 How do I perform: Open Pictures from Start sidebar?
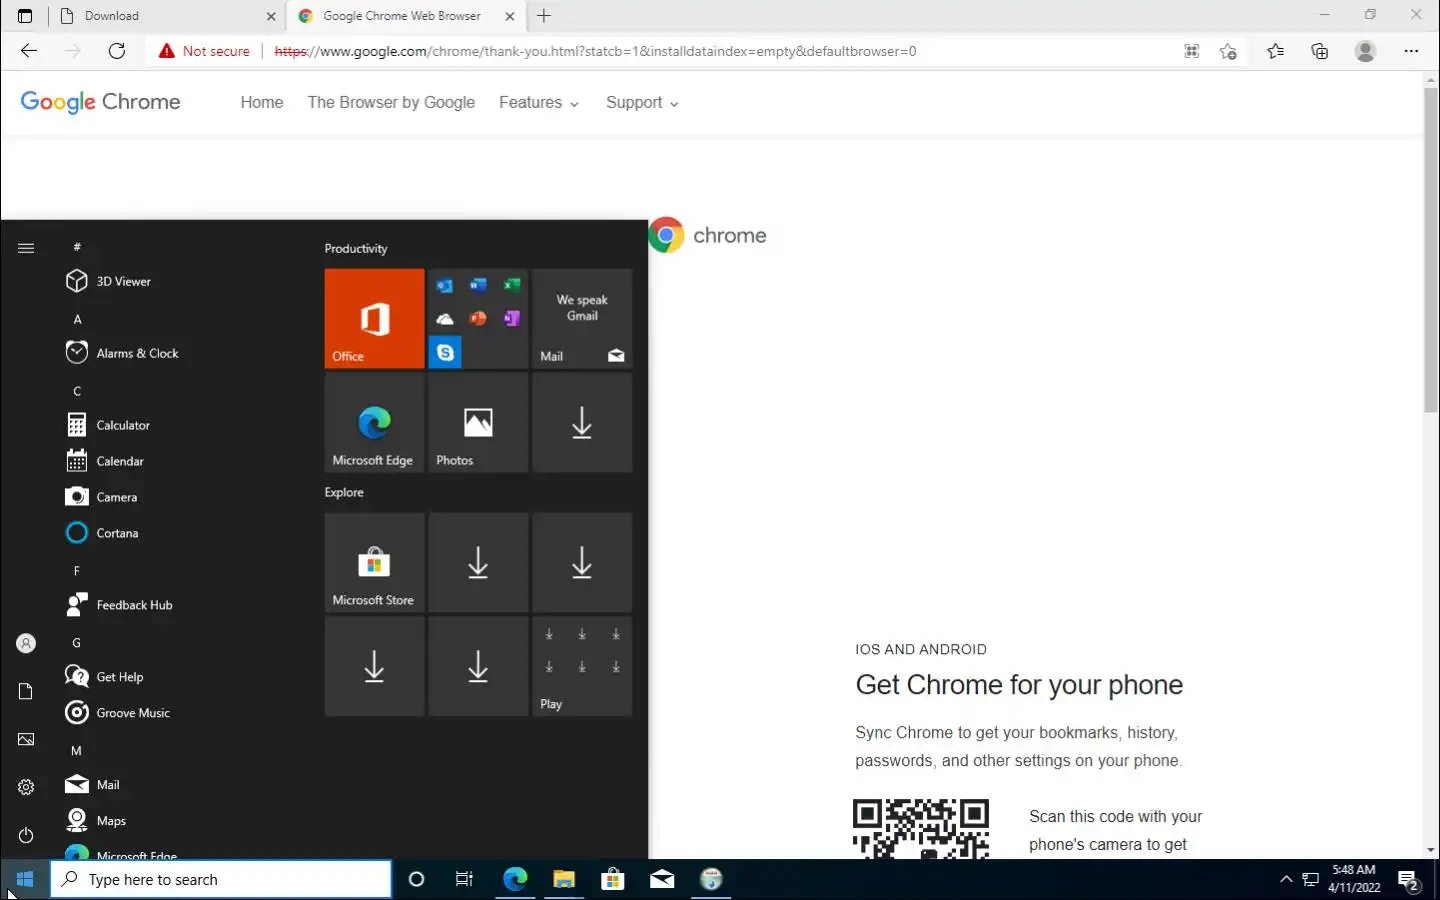point(26,740)
